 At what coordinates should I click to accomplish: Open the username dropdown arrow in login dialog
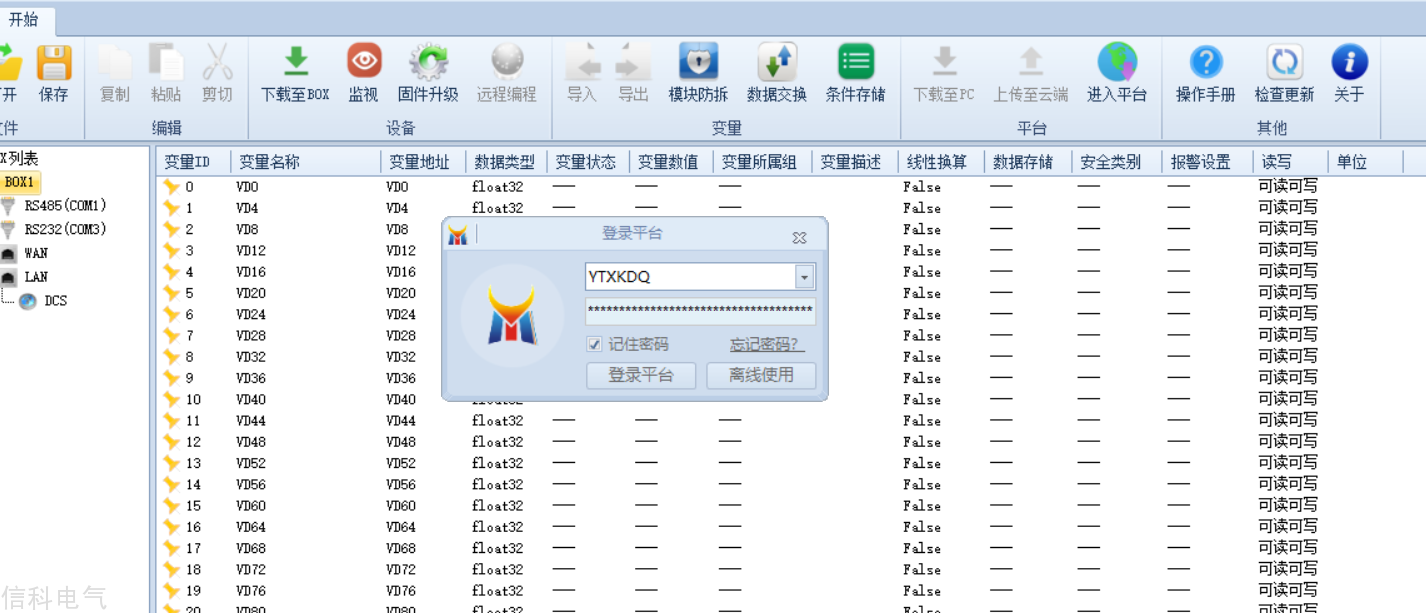[805, 277]
